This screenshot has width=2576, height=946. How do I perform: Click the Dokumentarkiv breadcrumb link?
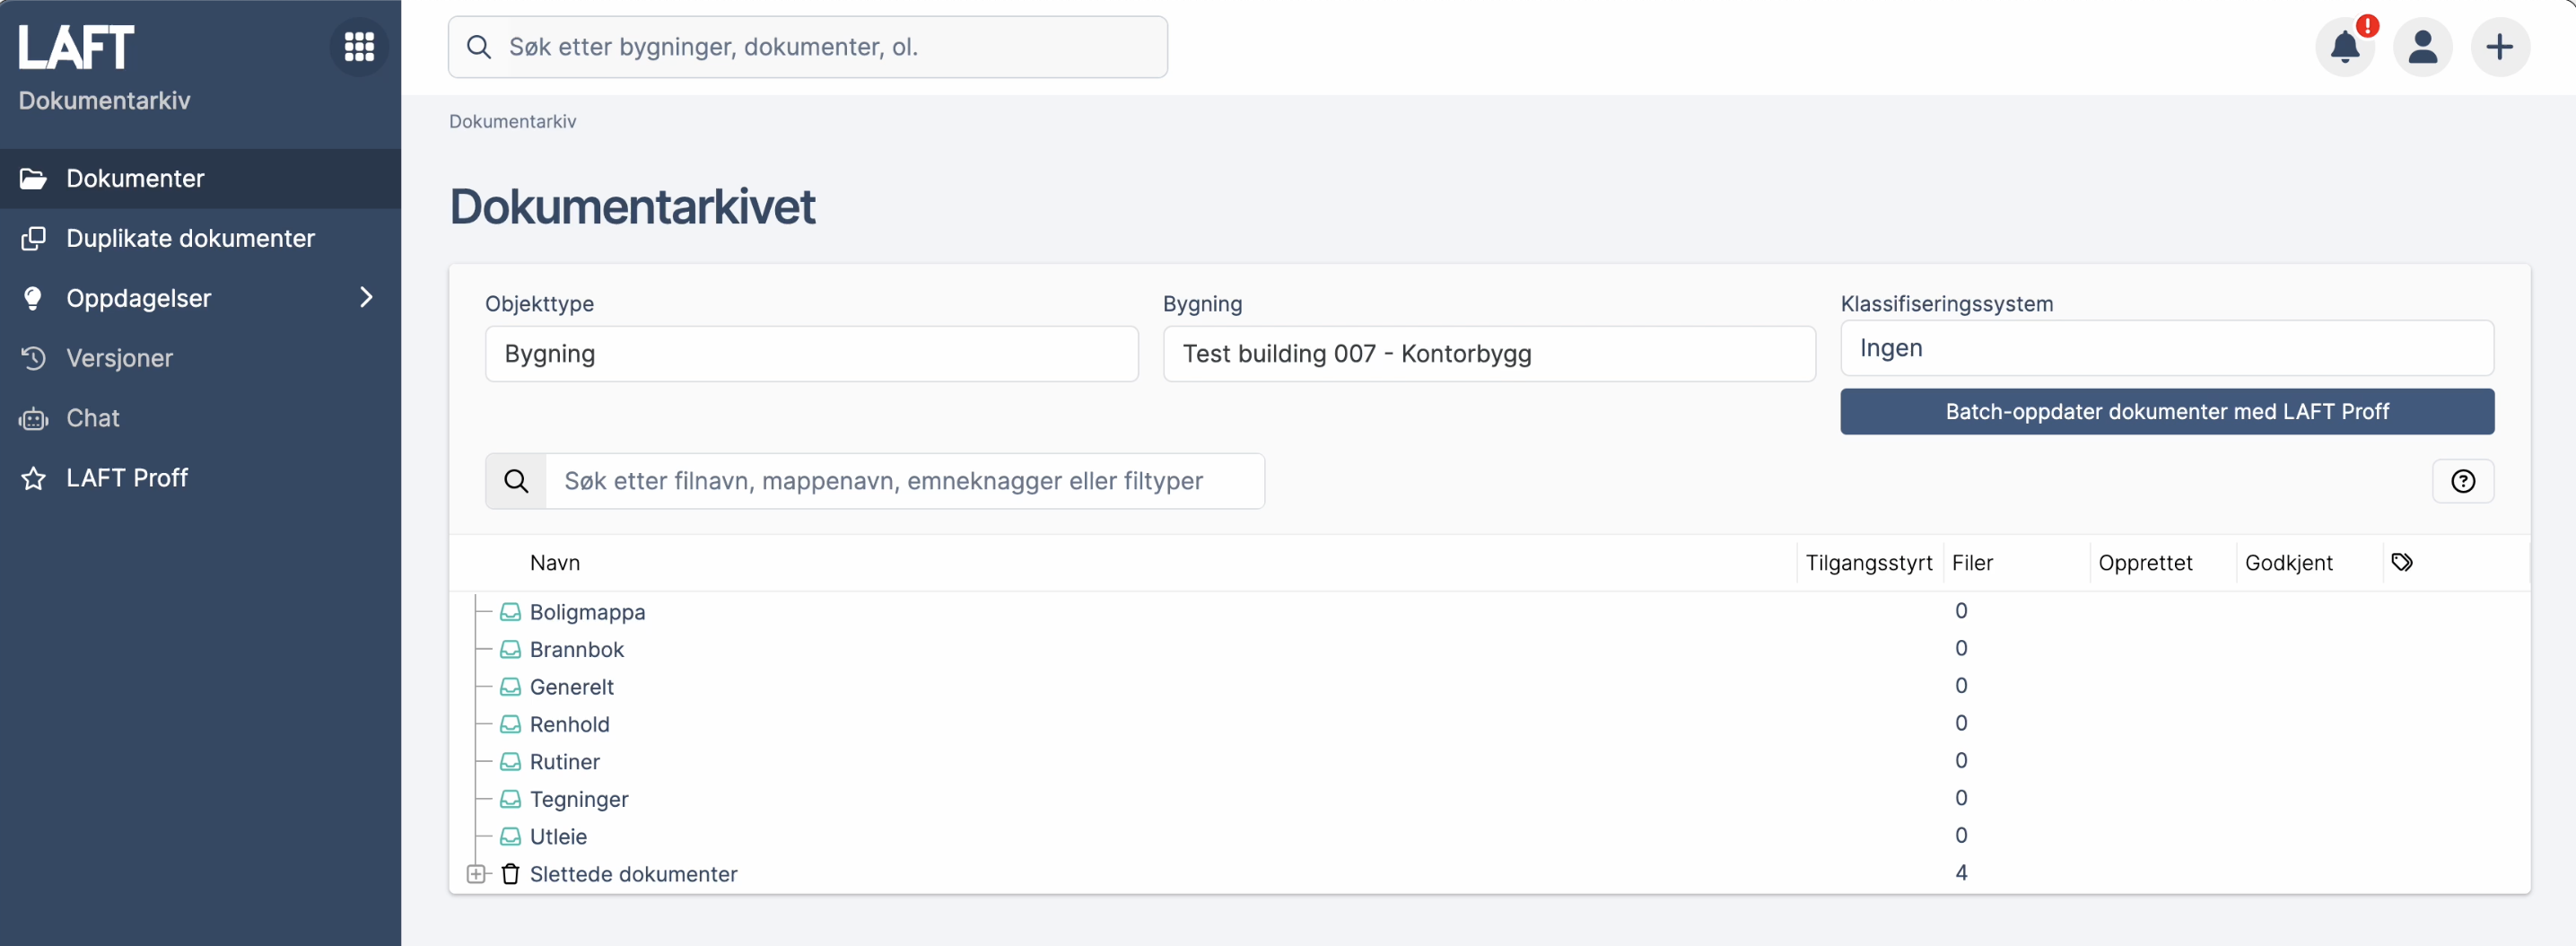[512, 121]
